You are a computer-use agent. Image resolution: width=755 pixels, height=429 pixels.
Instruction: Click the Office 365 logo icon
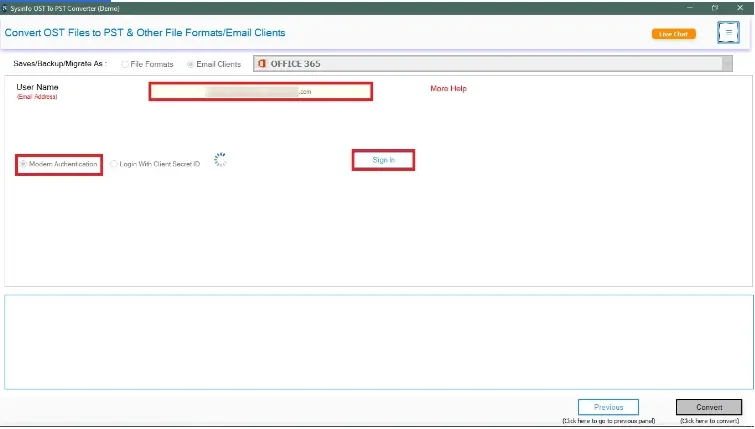click(x=262, y=64)
